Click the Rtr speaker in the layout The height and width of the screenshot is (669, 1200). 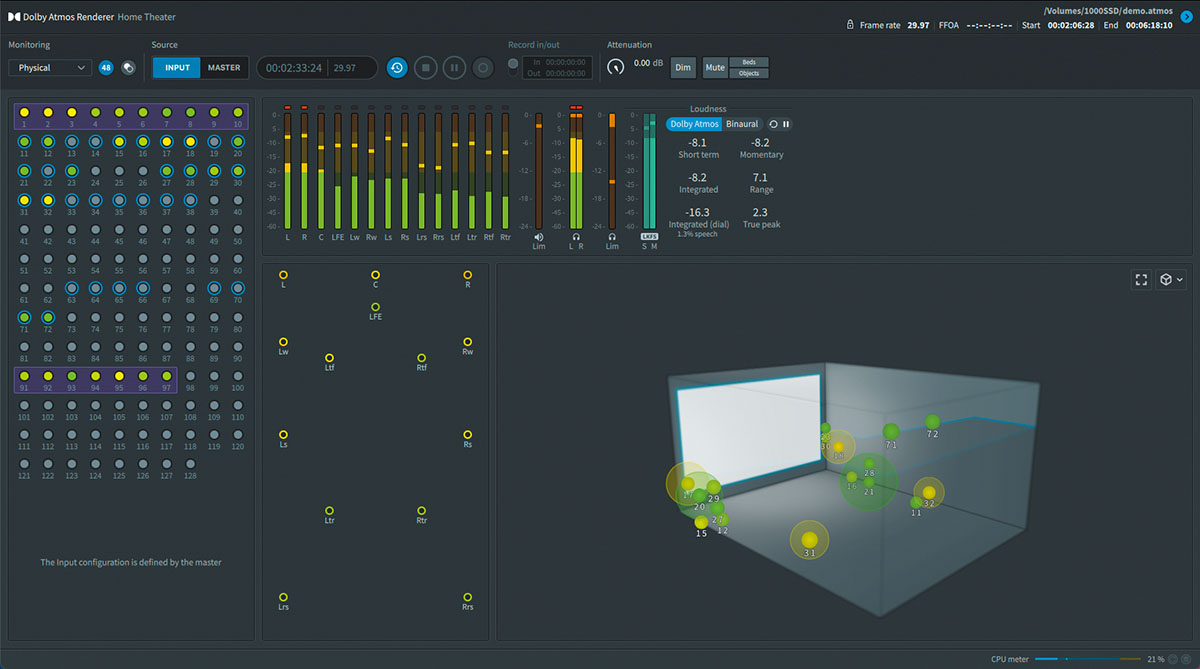click(421, 510)
